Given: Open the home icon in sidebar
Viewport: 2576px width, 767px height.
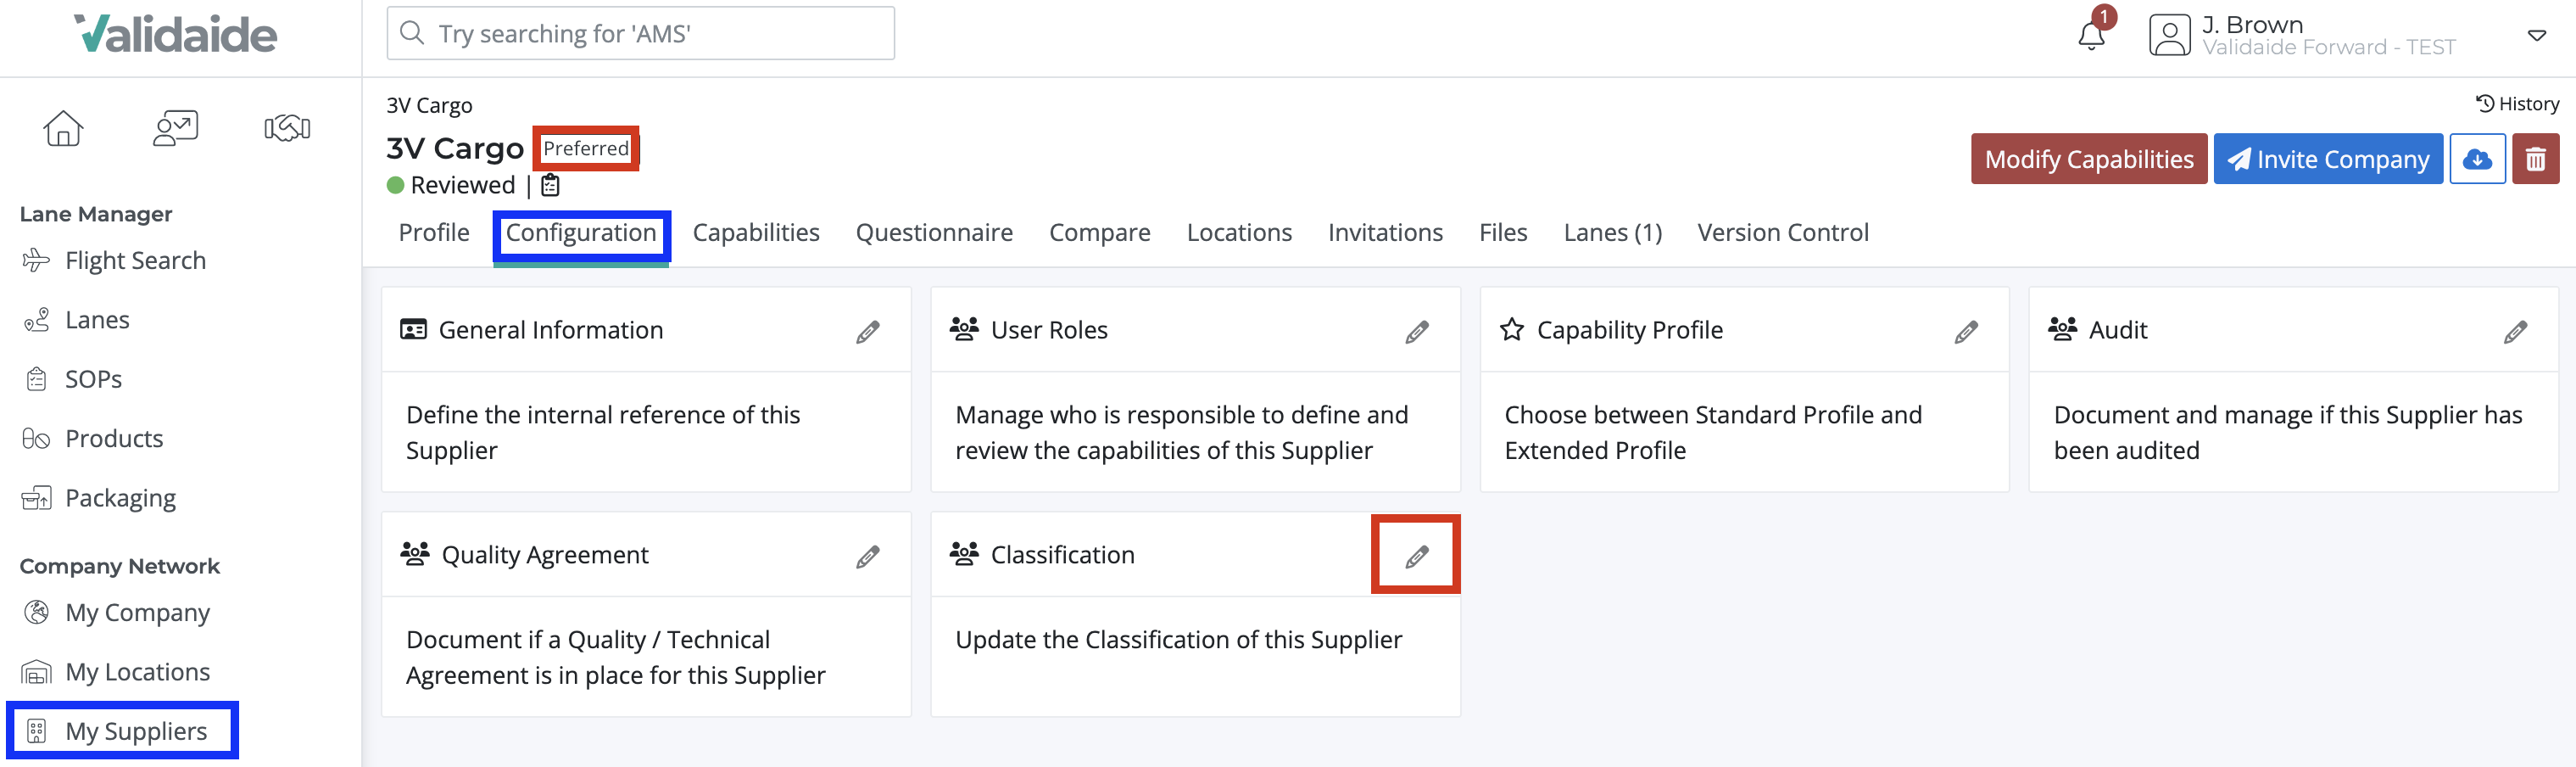Looking at the screenshot, I should pyautogui.click(x=63, y=128).
